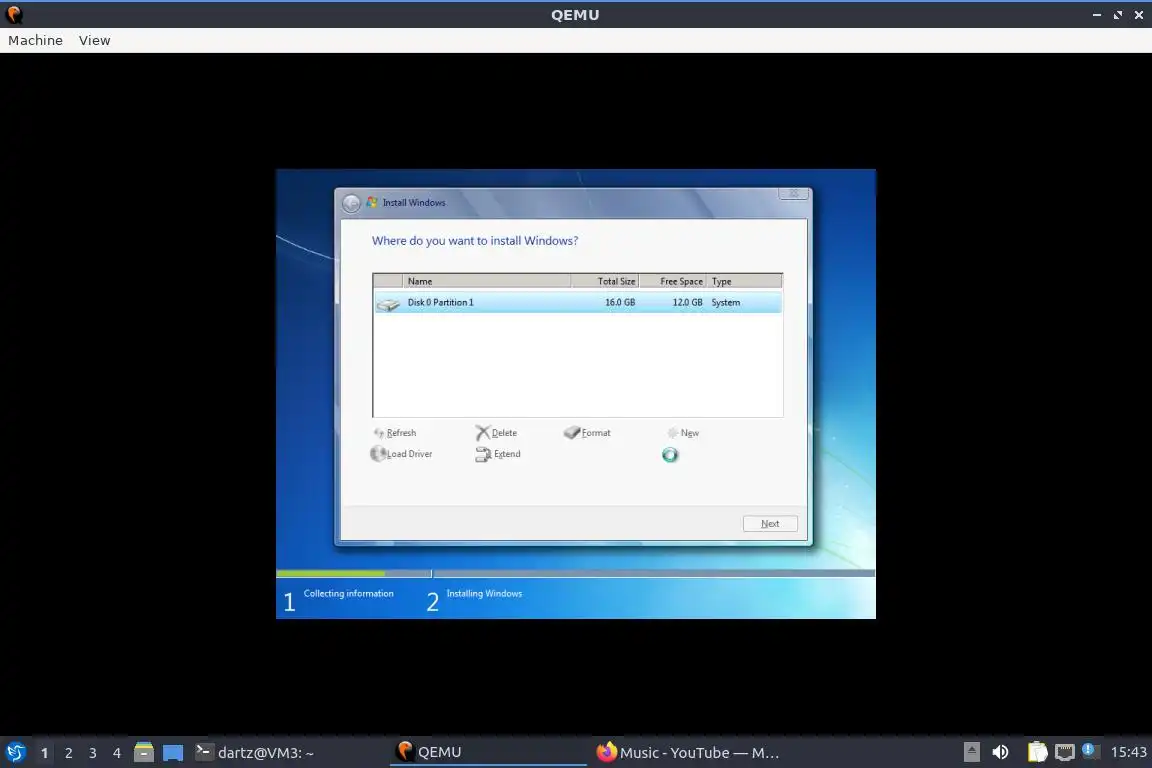Click the Next button in the installer
1152x768 pixels.
point(770,523)
